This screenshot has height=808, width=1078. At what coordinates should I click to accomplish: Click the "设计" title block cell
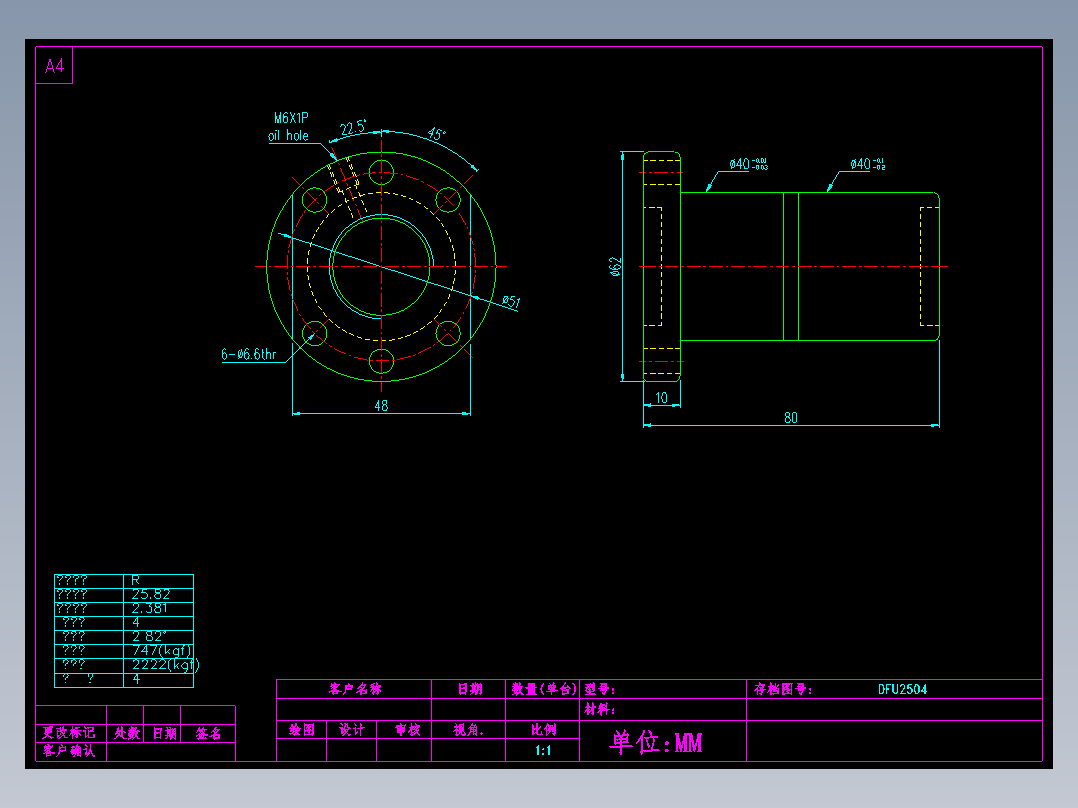coord(352,730)
